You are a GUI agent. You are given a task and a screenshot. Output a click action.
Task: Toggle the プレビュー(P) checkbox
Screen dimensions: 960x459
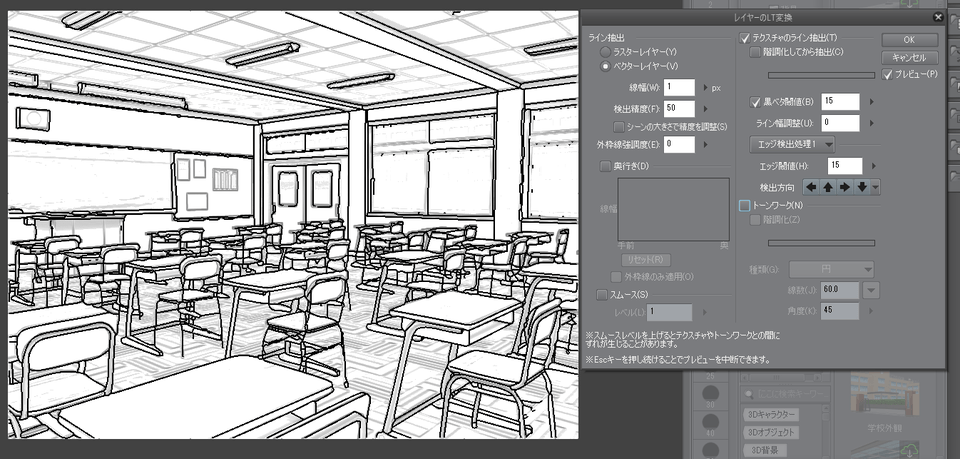pos(887,74)
